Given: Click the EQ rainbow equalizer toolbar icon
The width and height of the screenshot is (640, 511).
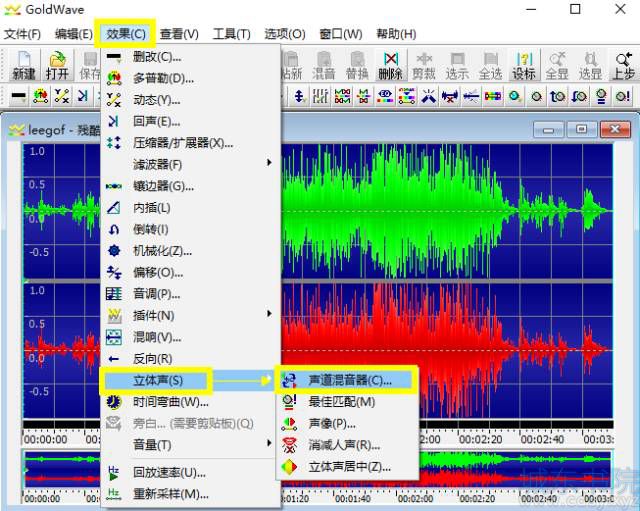Looking at the screenshot, I should click(385, 96).
